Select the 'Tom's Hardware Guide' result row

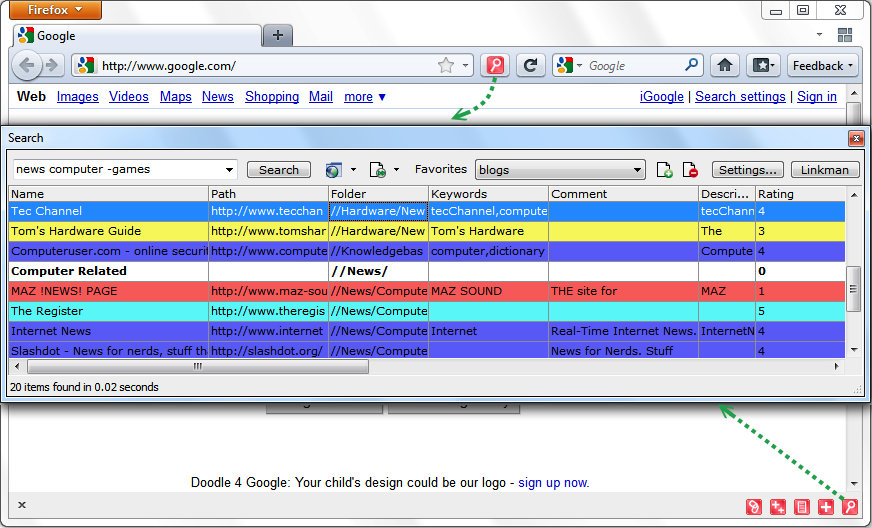tap(427, 231)
